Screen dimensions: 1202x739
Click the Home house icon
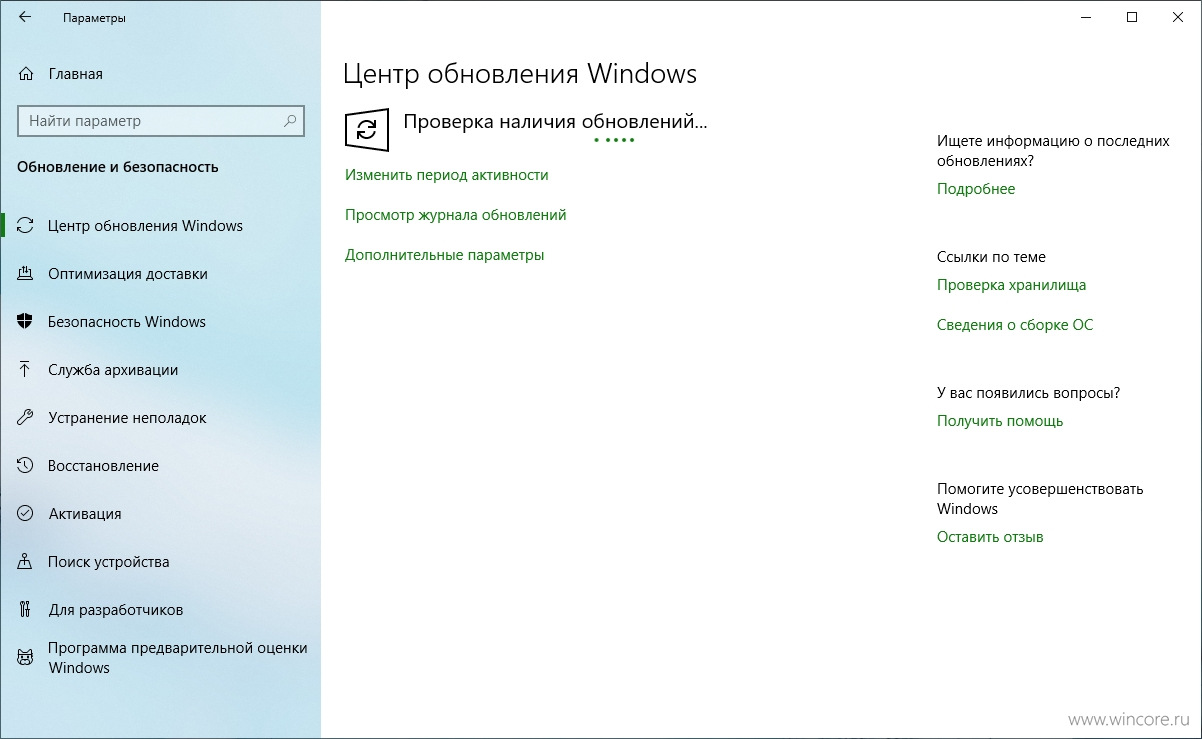pos(26,74)
